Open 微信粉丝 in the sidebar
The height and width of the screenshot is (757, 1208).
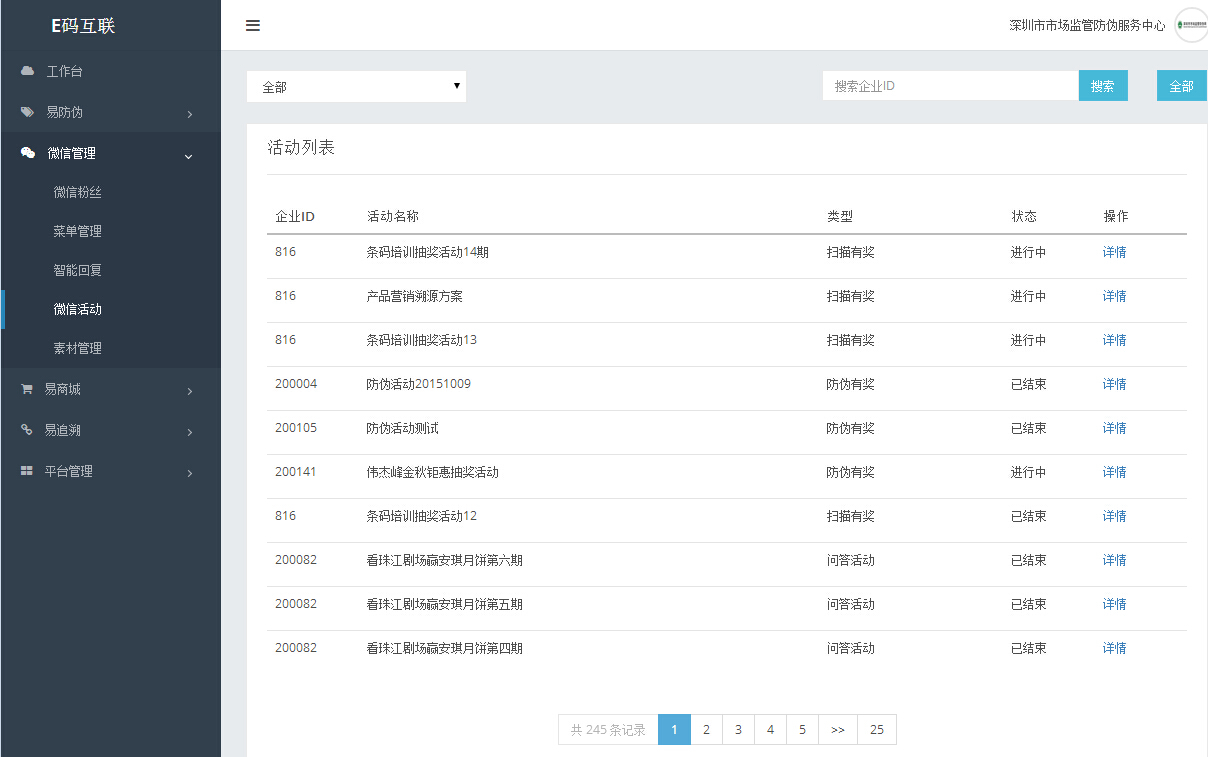click(78, 192)
